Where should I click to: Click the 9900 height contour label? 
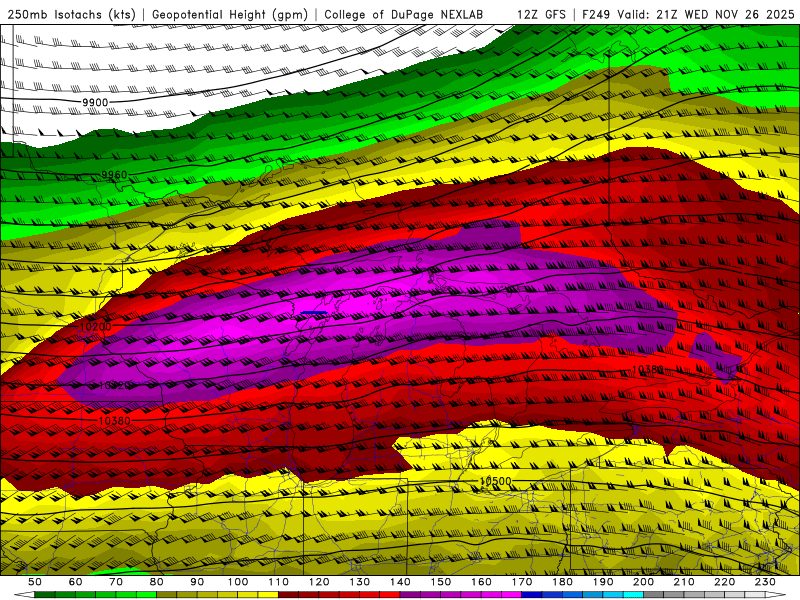95,103
